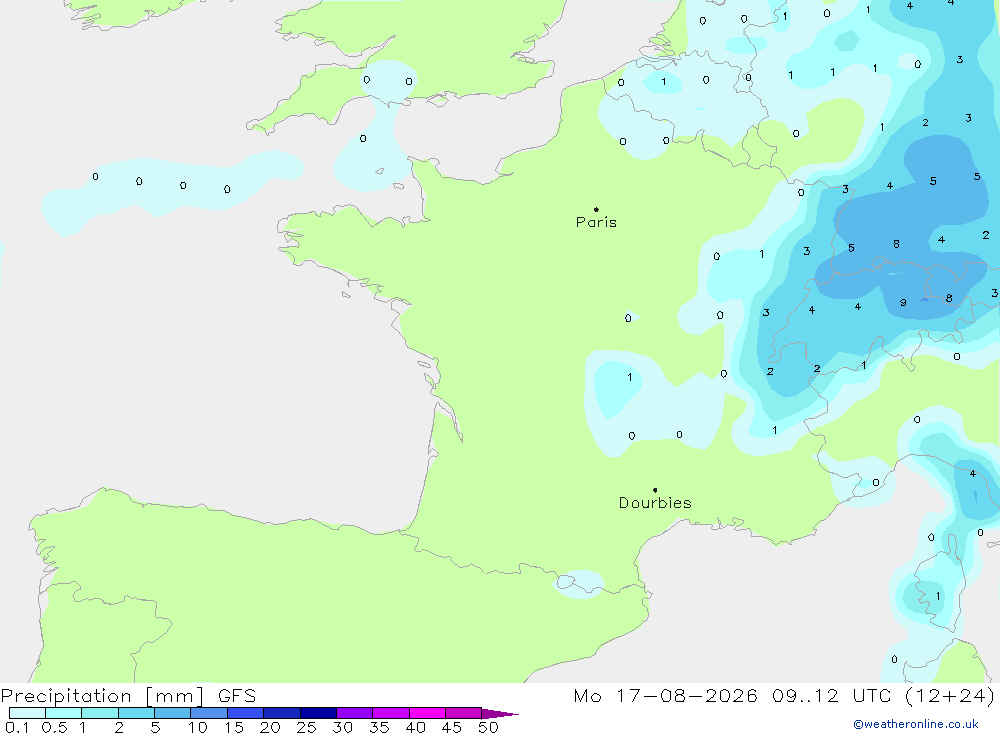
Task: Click the '09..12 UTC' time text
Action: pos(831,696)
